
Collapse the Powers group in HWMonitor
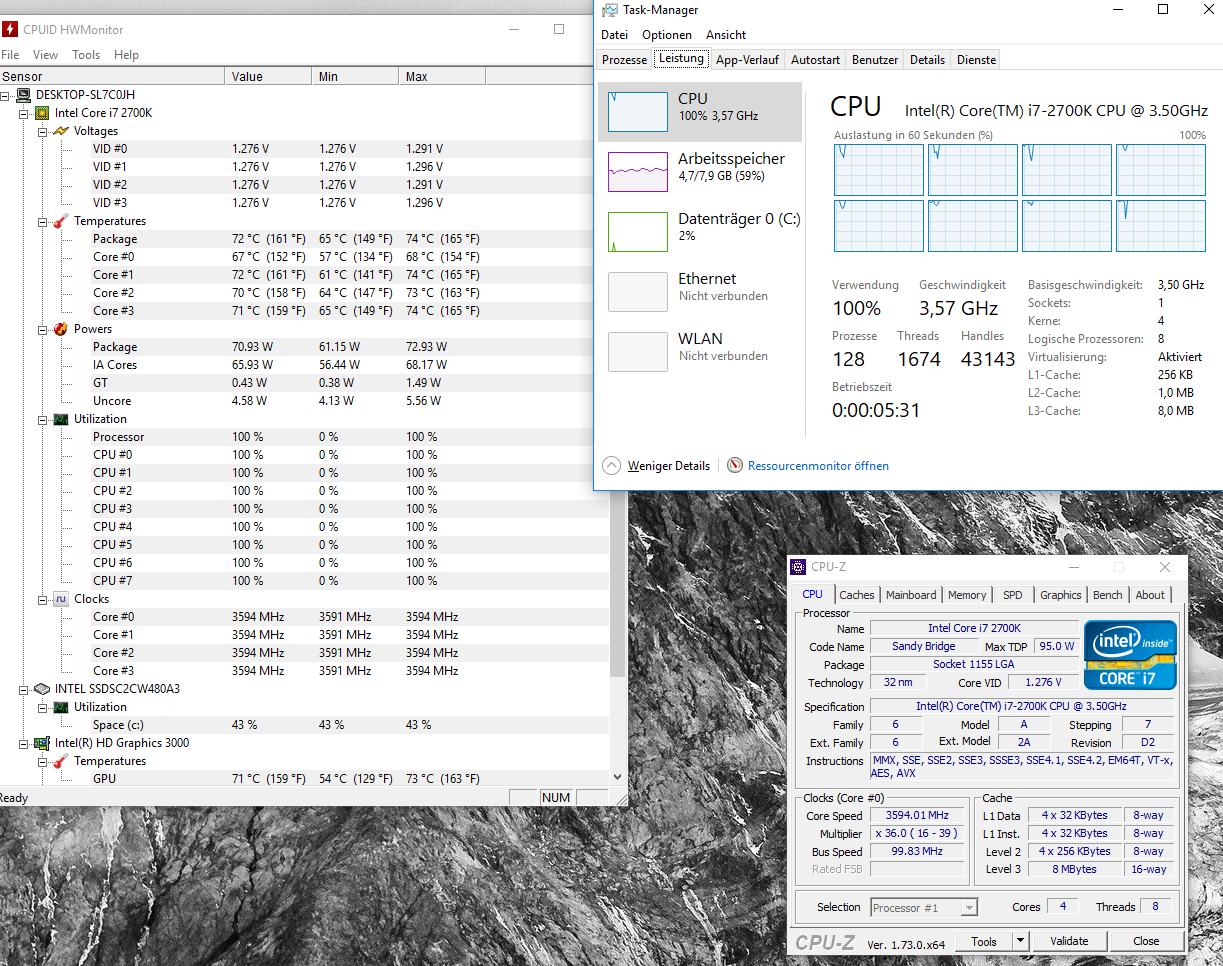(x=43, y=329)
